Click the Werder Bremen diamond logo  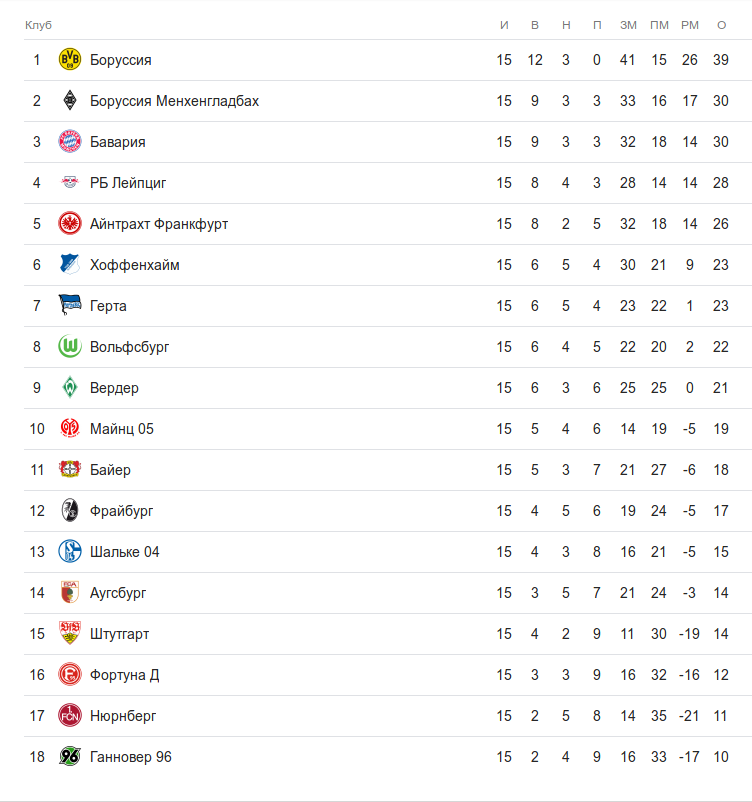(x=69, y=388)
